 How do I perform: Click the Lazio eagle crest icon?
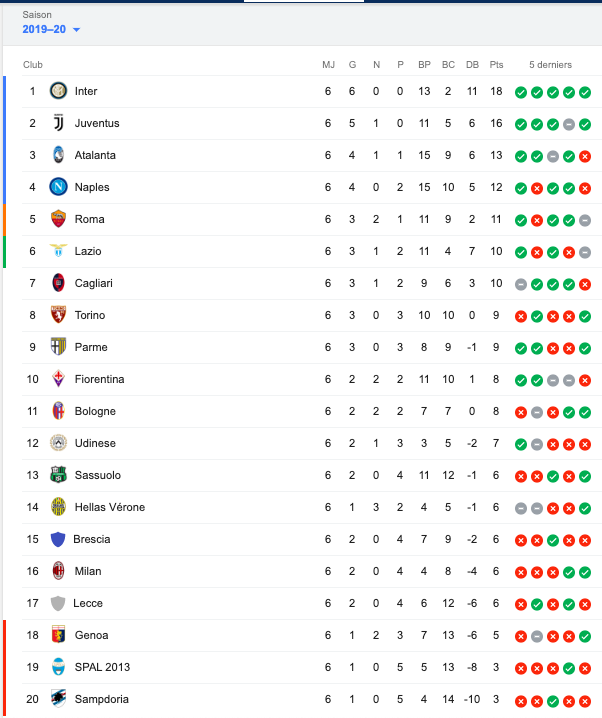click(x=58, y=250)
